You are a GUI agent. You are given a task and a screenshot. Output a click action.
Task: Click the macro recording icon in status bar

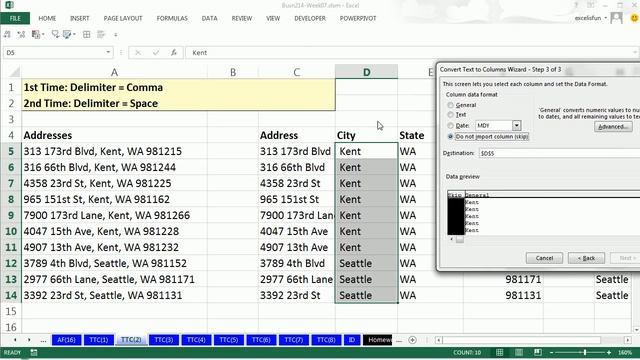pyautogui.click(x=34, y=352)
